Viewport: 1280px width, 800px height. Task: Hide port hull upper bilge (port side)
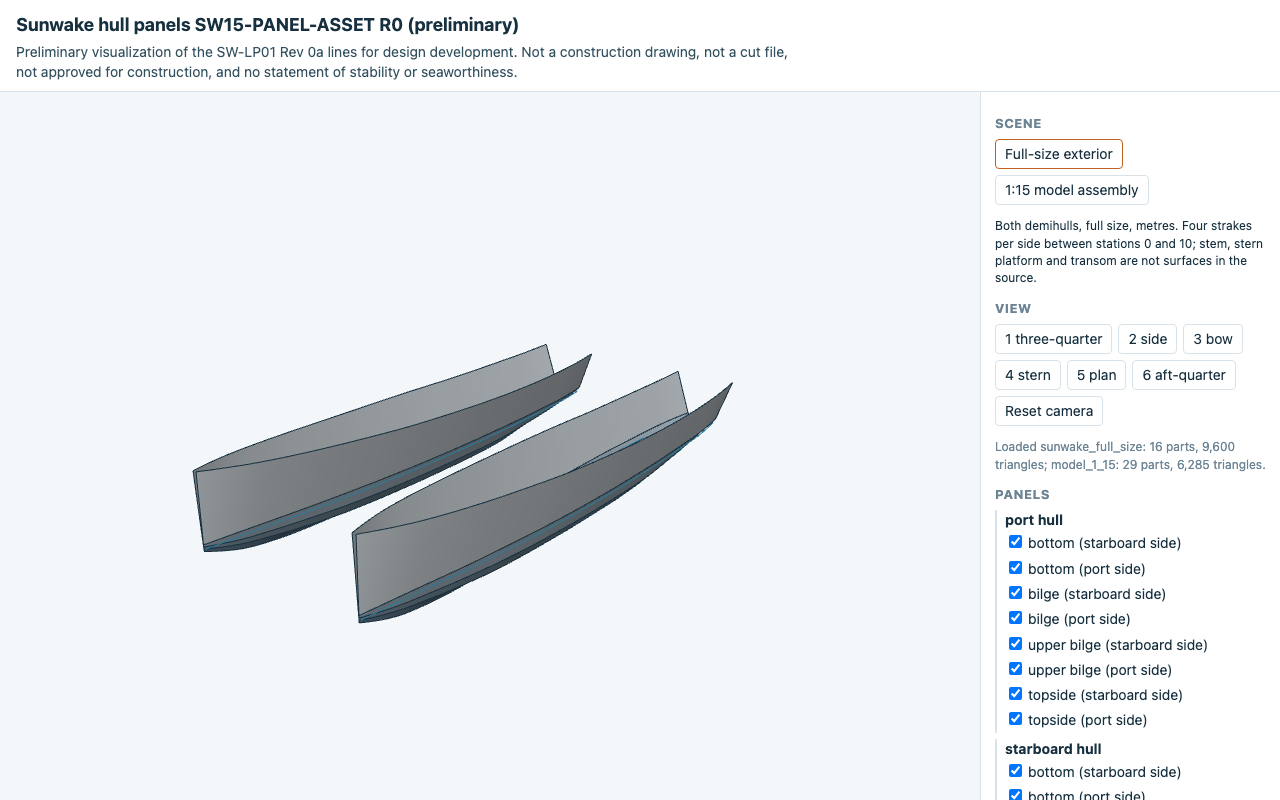1015,669
